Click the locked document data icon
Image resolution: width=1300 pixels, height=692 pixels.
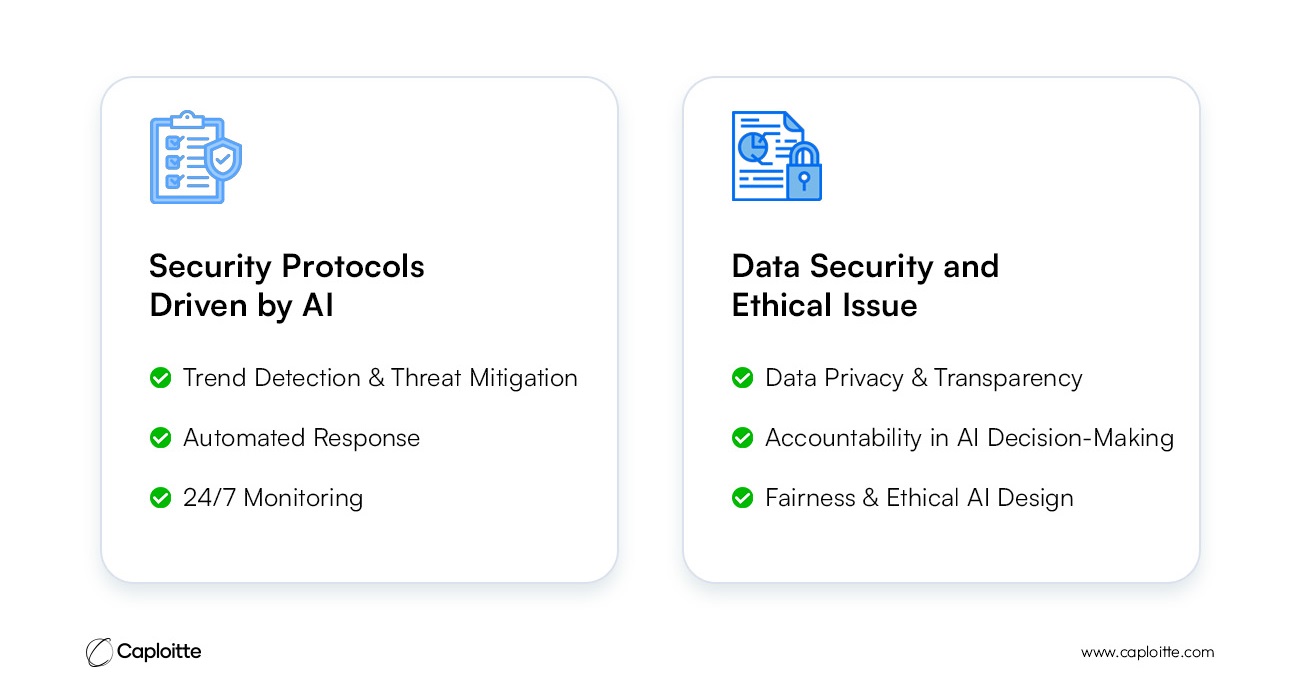pyautogui.click(x=777, y=156)
